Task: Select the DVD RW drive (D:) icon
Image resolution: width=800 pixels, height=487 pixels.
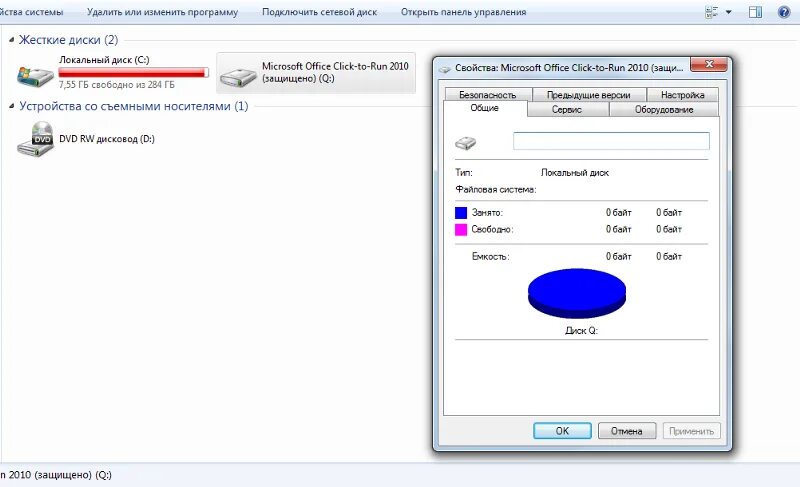Action: (35, 139)
